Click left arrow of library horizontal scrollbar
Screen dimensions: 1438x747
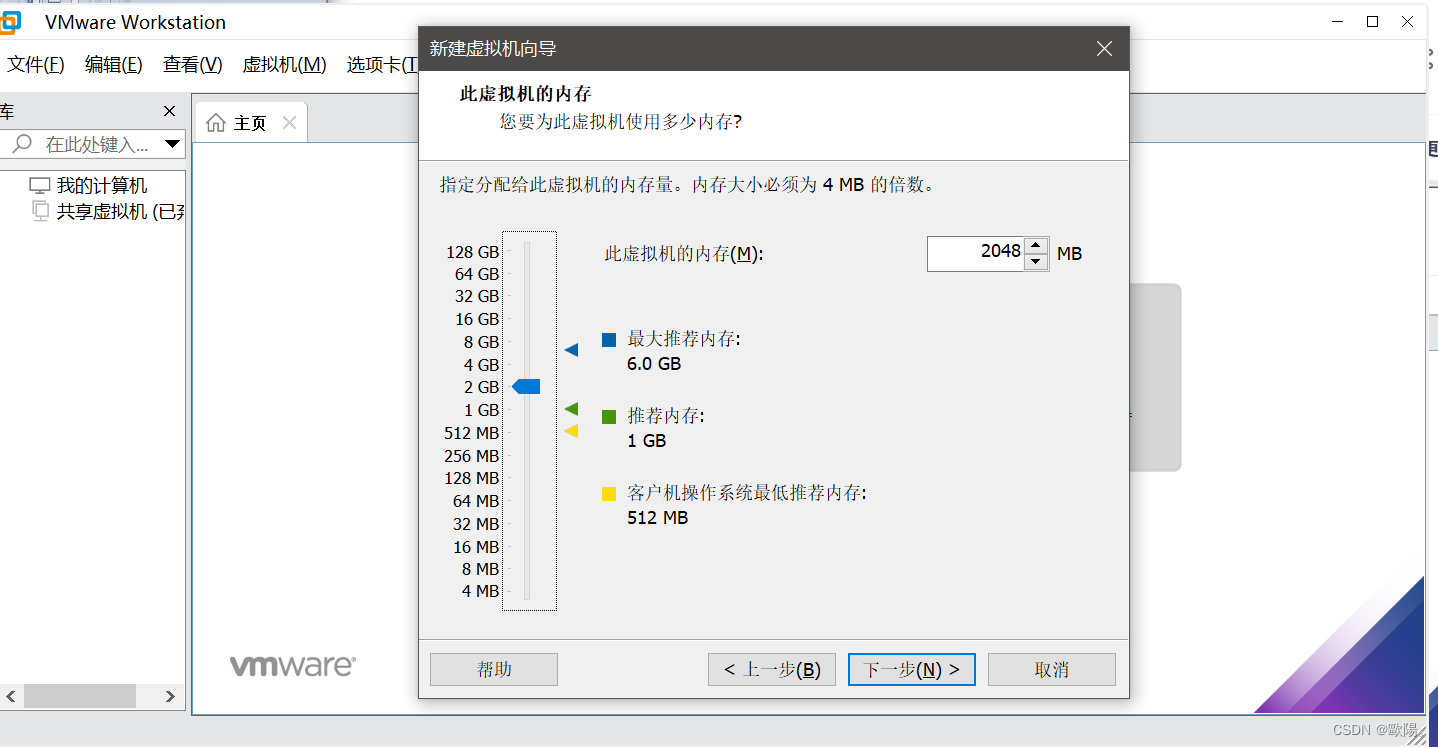(x=10, y=696)
